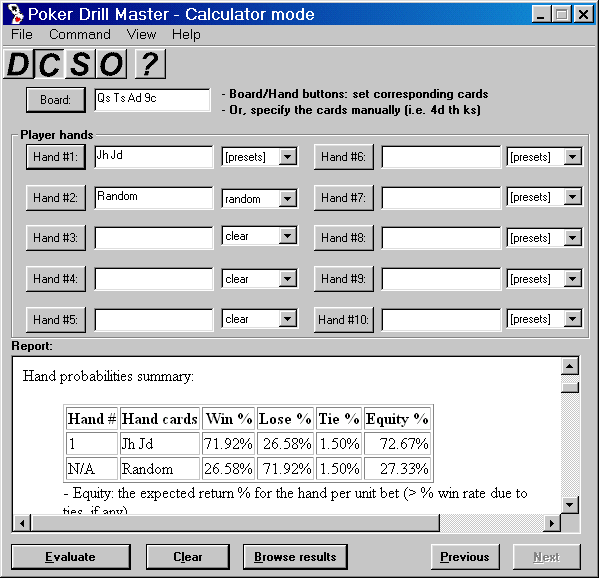Open the Hand #9 presets dropdown
Viewport: 599px width, 578px height.
pyautogui.click(x=545, y=279)
